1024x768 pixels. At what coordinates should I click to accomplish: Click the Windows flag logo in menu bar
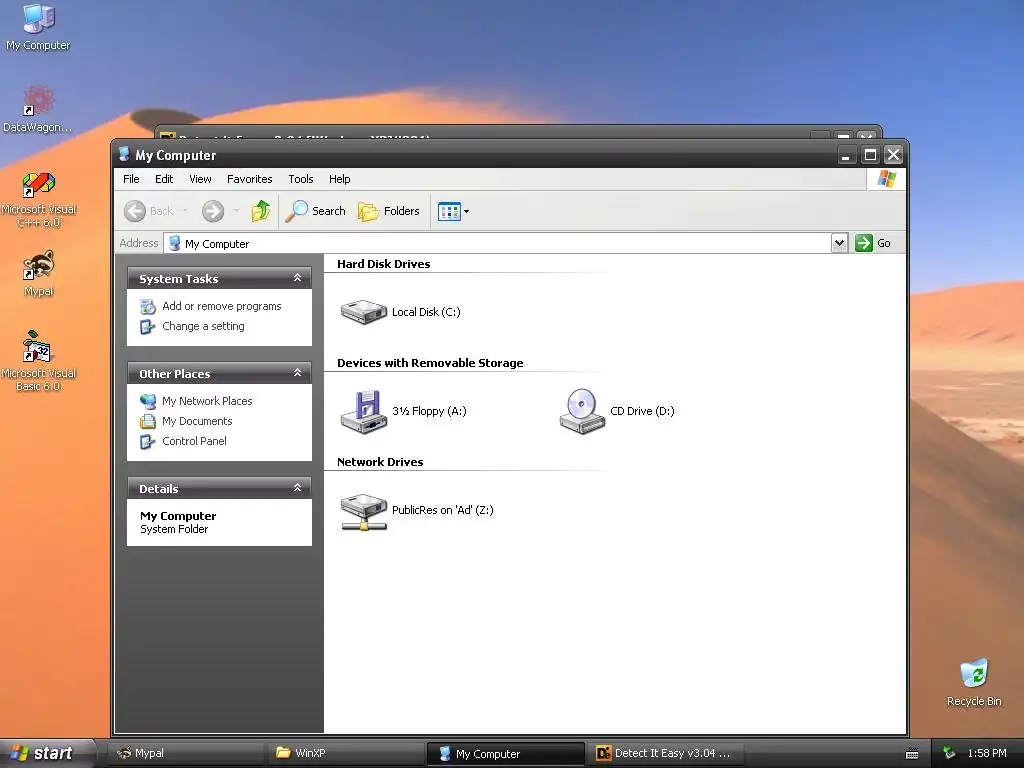tap(886, 179)
